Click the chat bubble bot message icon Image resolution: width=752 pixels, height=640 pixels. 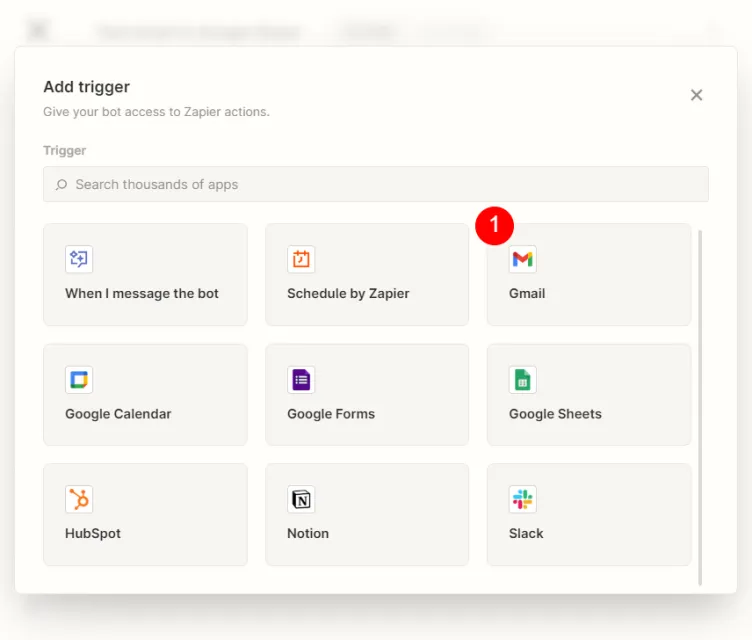pyautogui.click(x=79, y=260)
